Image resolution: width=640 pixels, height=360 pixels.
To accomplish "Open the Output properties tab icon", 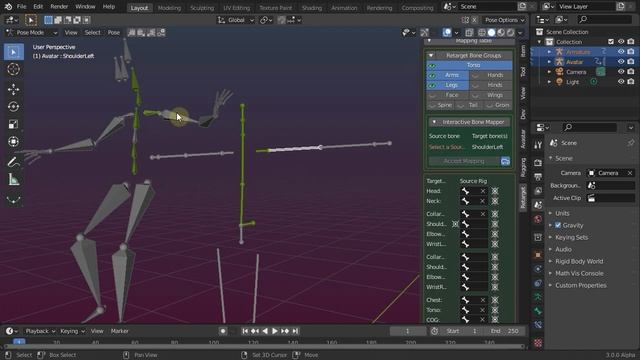I will pyautogui.click(x=538, y=177).
